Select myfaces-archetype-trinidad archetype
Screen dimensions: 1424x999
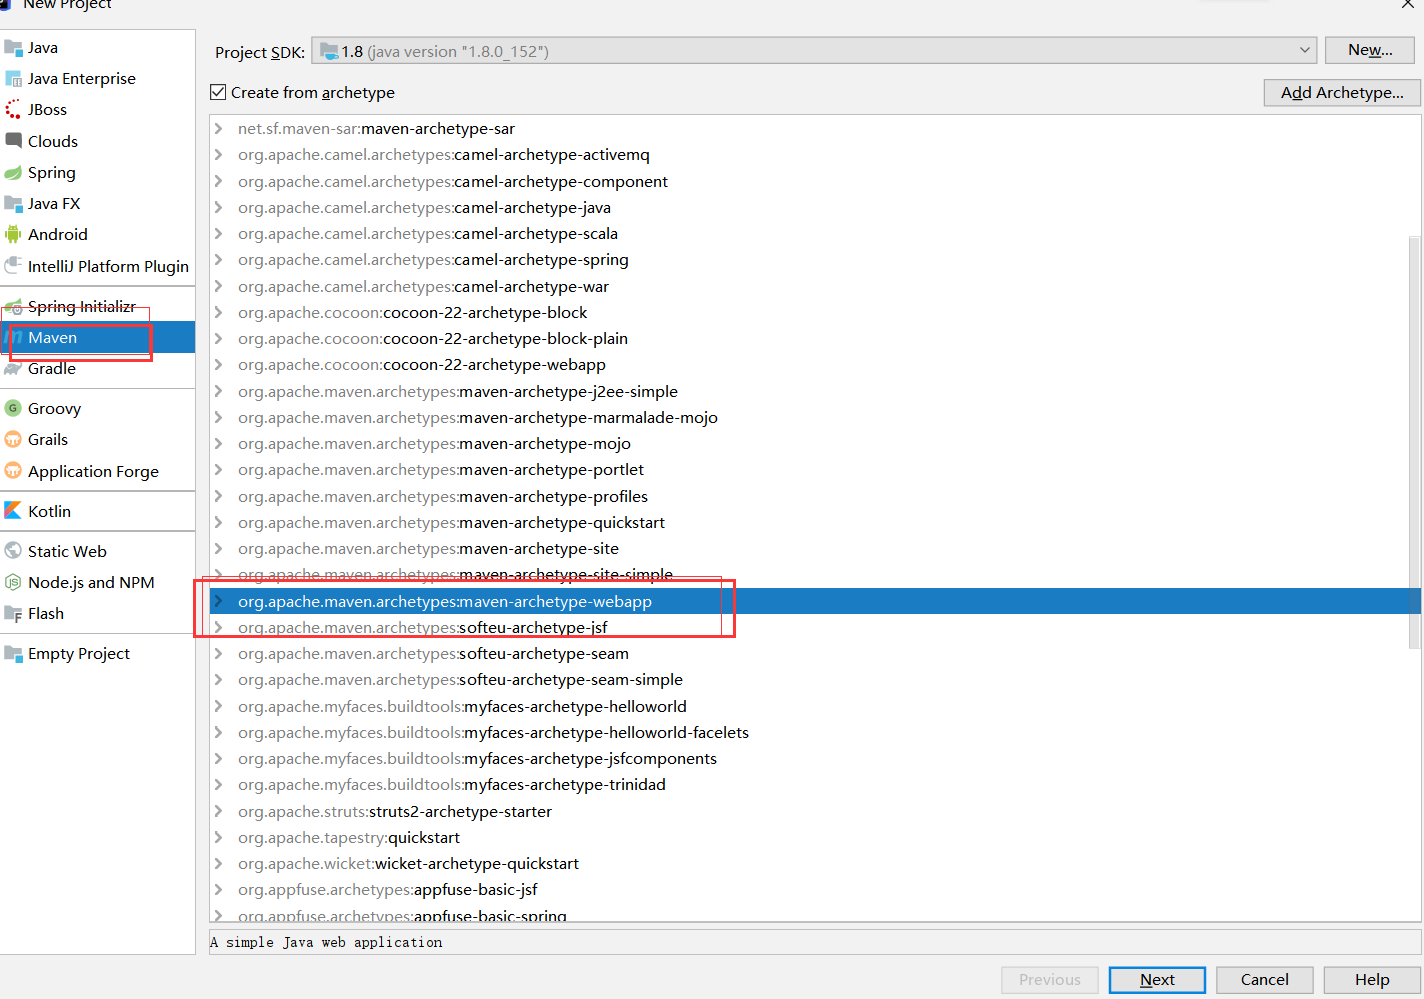tap(452, 785)
